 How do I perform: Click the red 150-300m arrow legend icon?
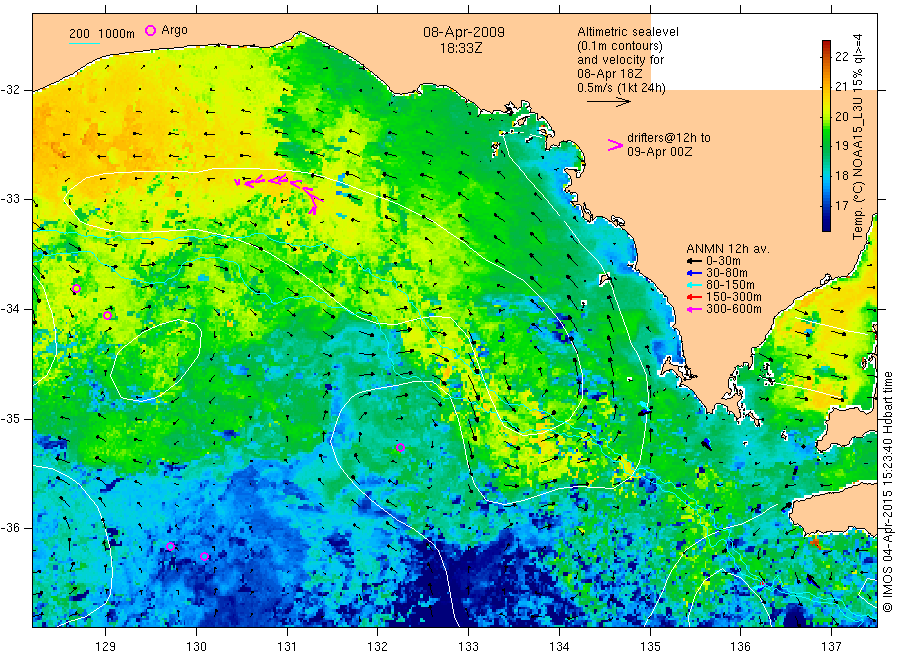click(x=695, y=297)
